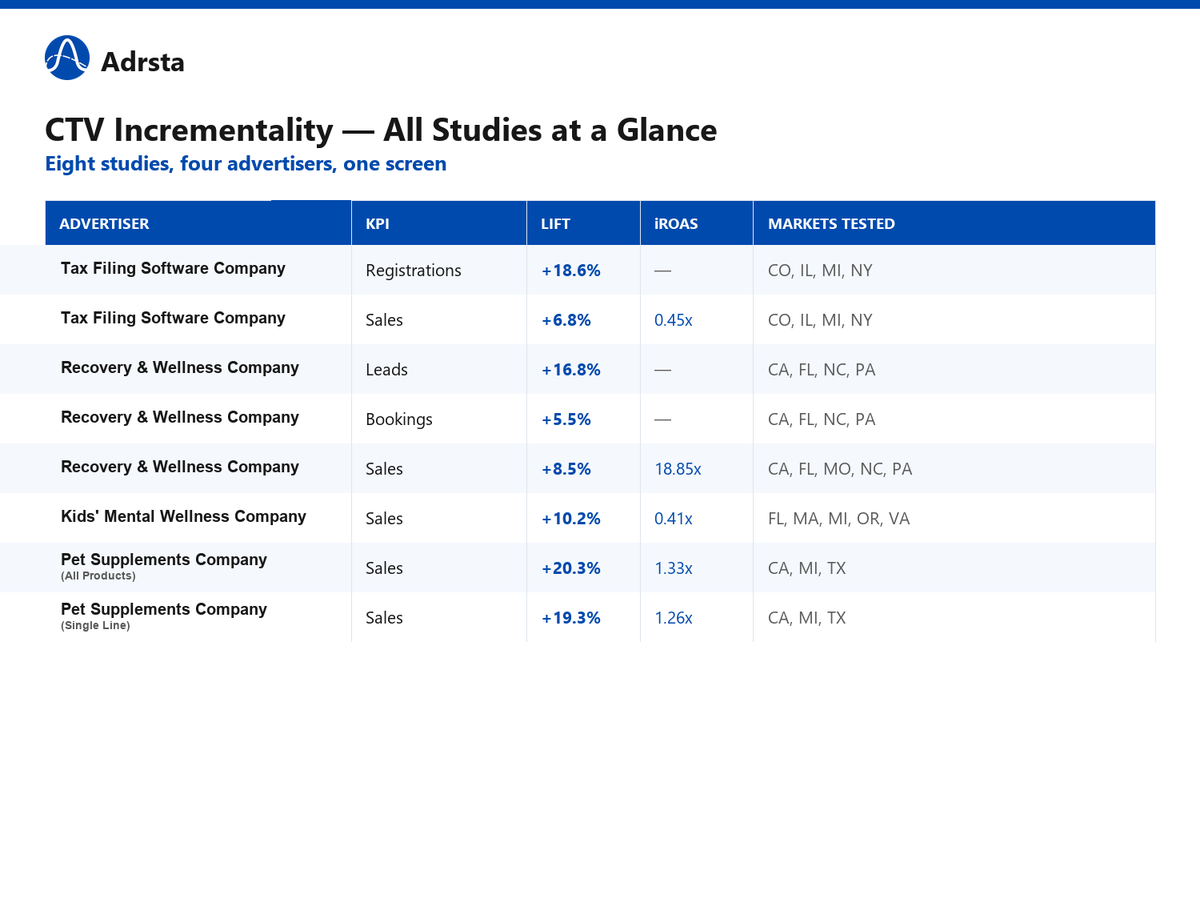Click the +6.8% lift value
1200x900 pixels.
566,320
